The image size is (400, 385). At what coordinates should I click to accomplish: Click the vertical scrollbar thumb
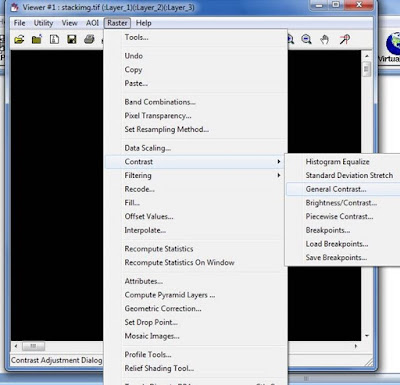(367, 69)
